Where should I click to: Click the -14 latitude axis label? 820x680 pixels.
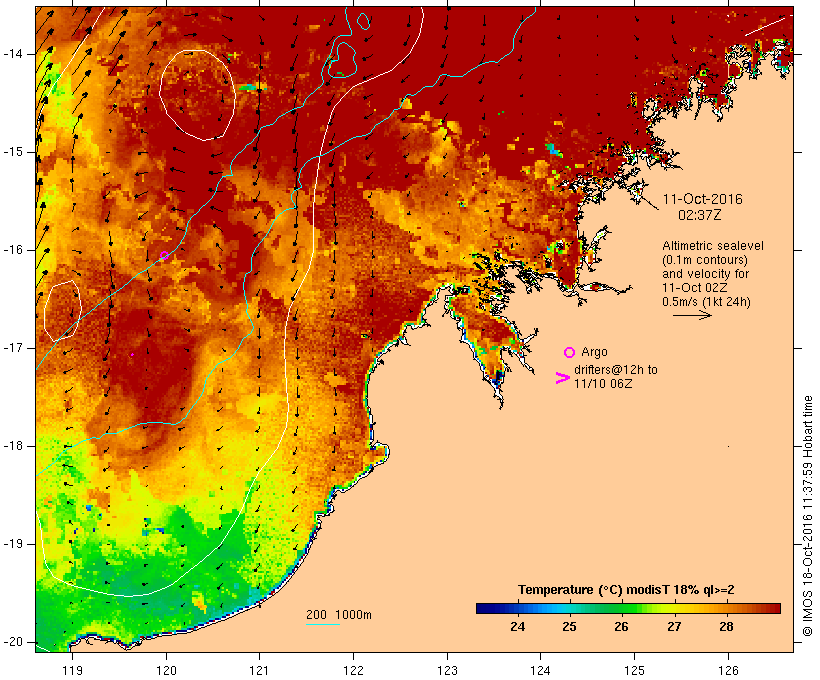(13, 54)
